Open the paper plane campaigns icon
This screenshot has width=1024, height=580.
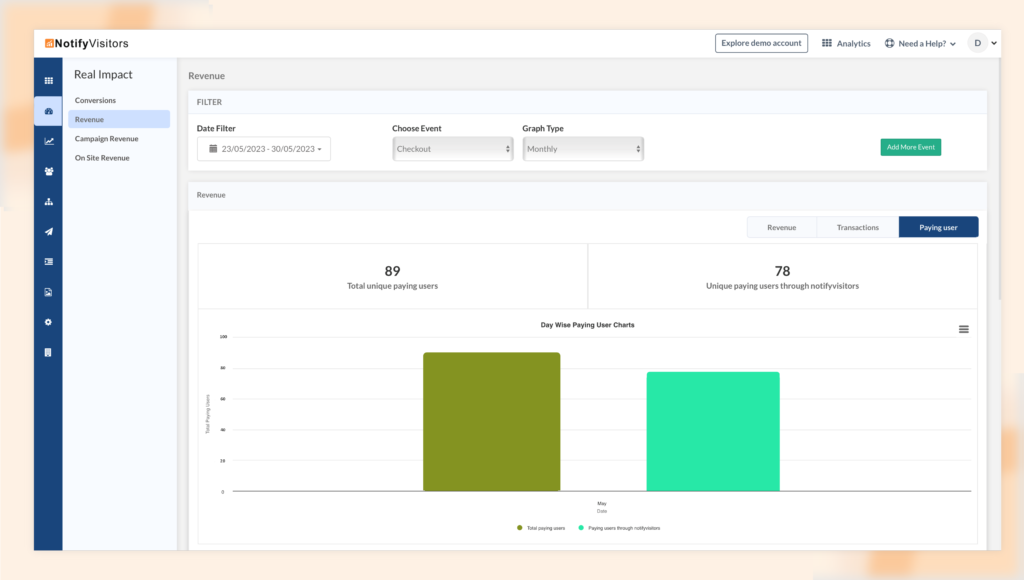(x=48, y=232)
